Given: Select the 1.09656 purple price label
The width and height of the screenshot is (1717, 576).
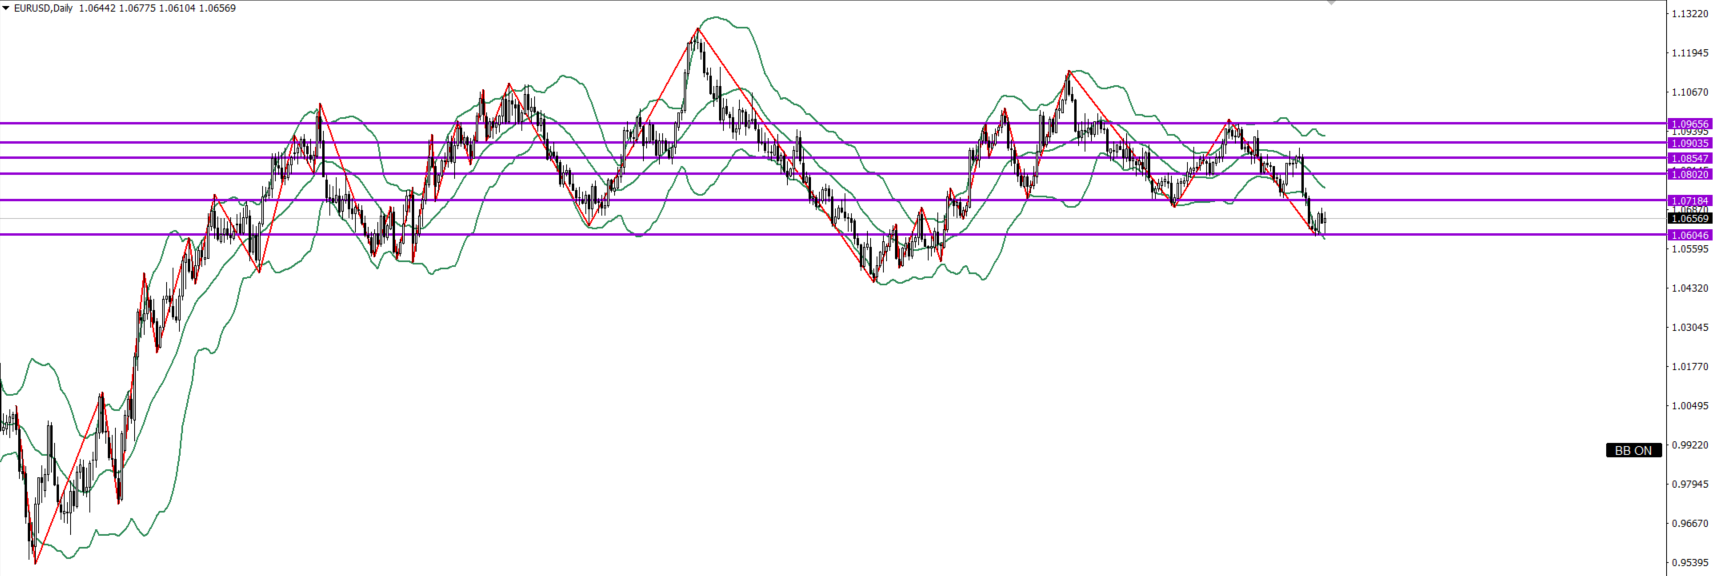Looking at the screenshot, I should pos(1689,124).
